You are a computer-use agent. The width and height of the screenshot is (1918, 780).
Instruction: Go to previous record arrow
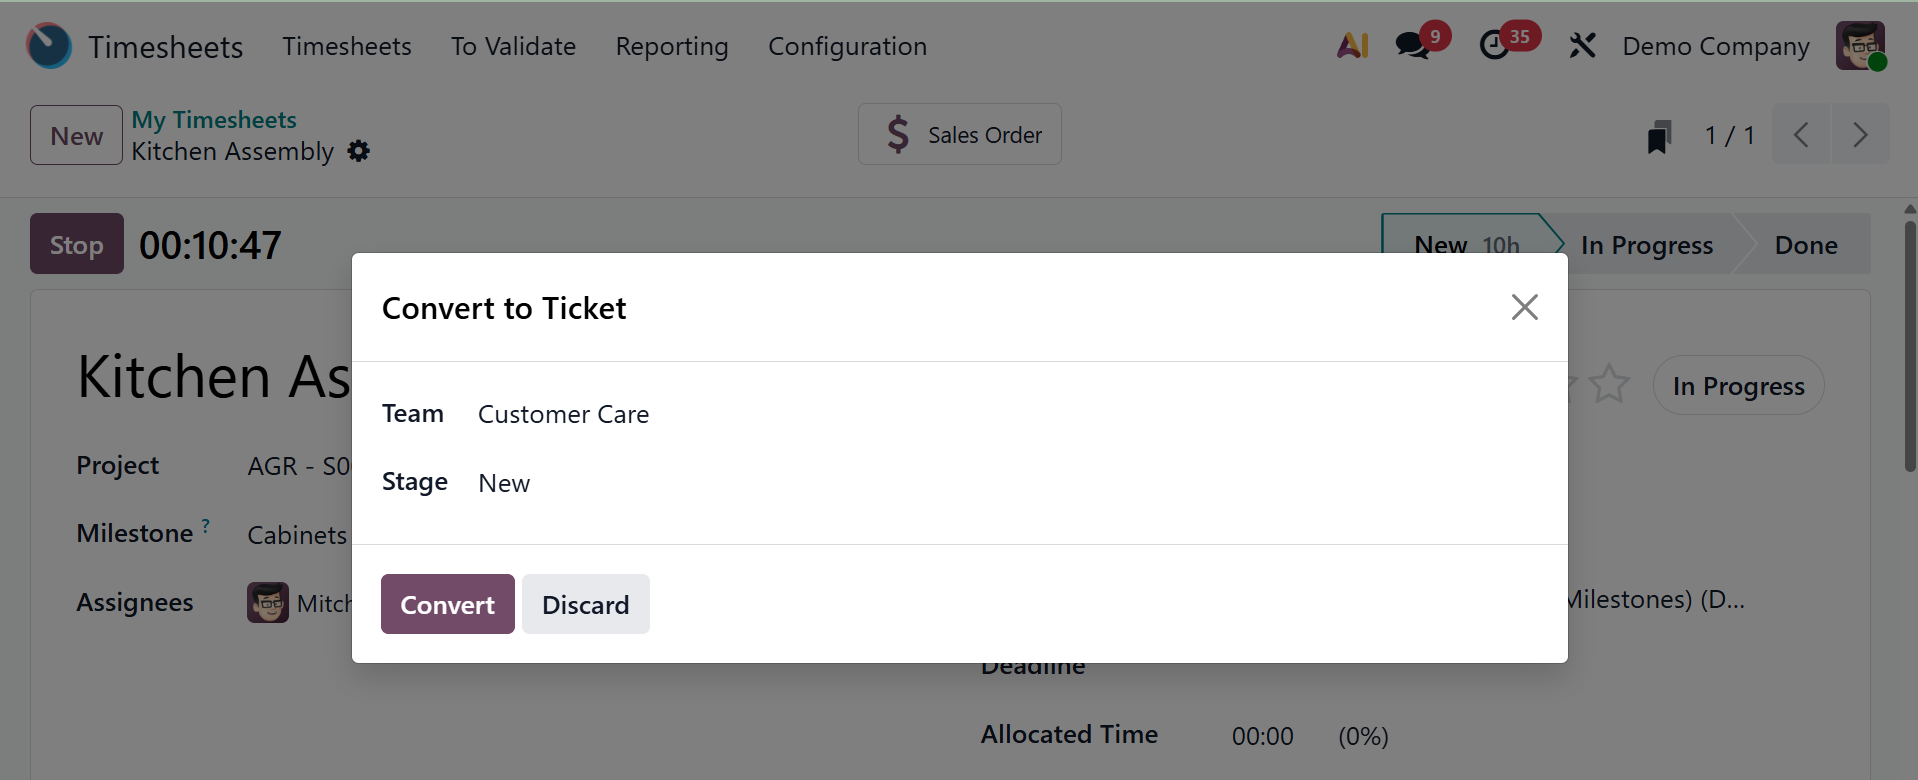coord(1801,135)
